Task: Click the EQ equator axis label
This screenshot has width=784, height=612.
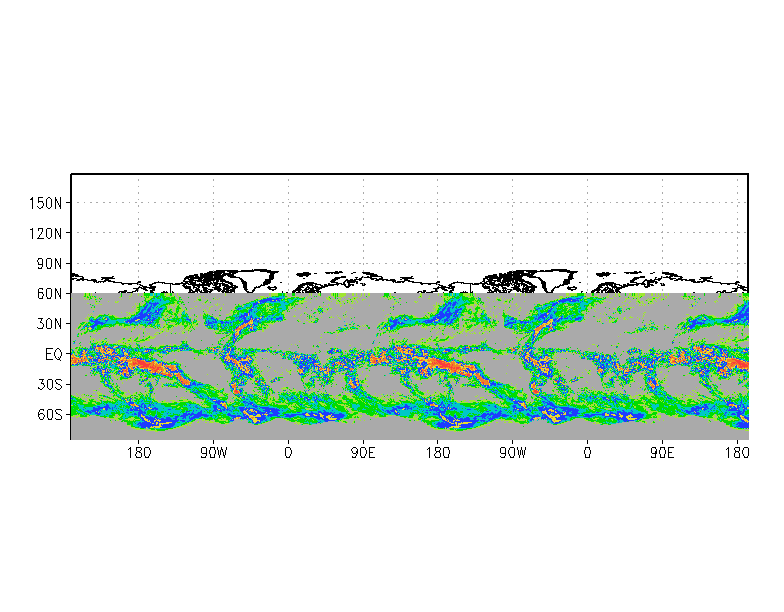Action: (x=54, y=354)
